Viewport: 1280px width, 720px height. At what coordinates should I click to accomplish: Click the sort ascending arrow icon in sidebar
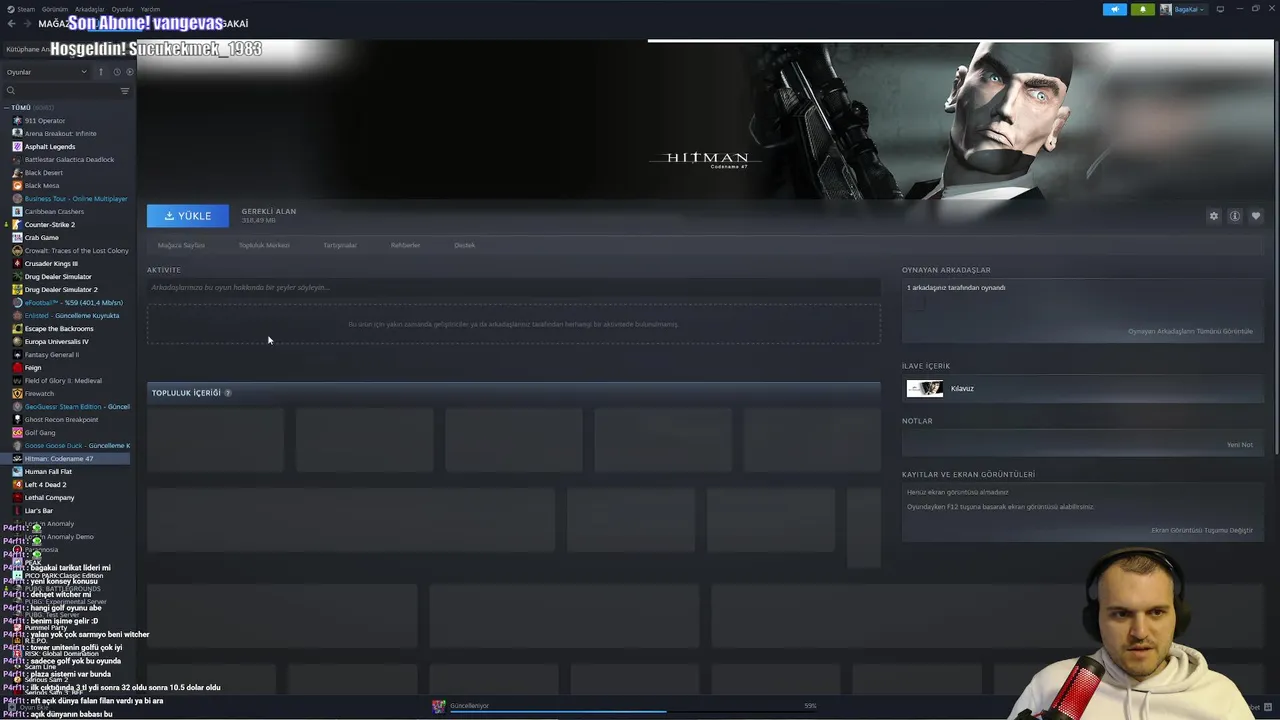point(100,72)
